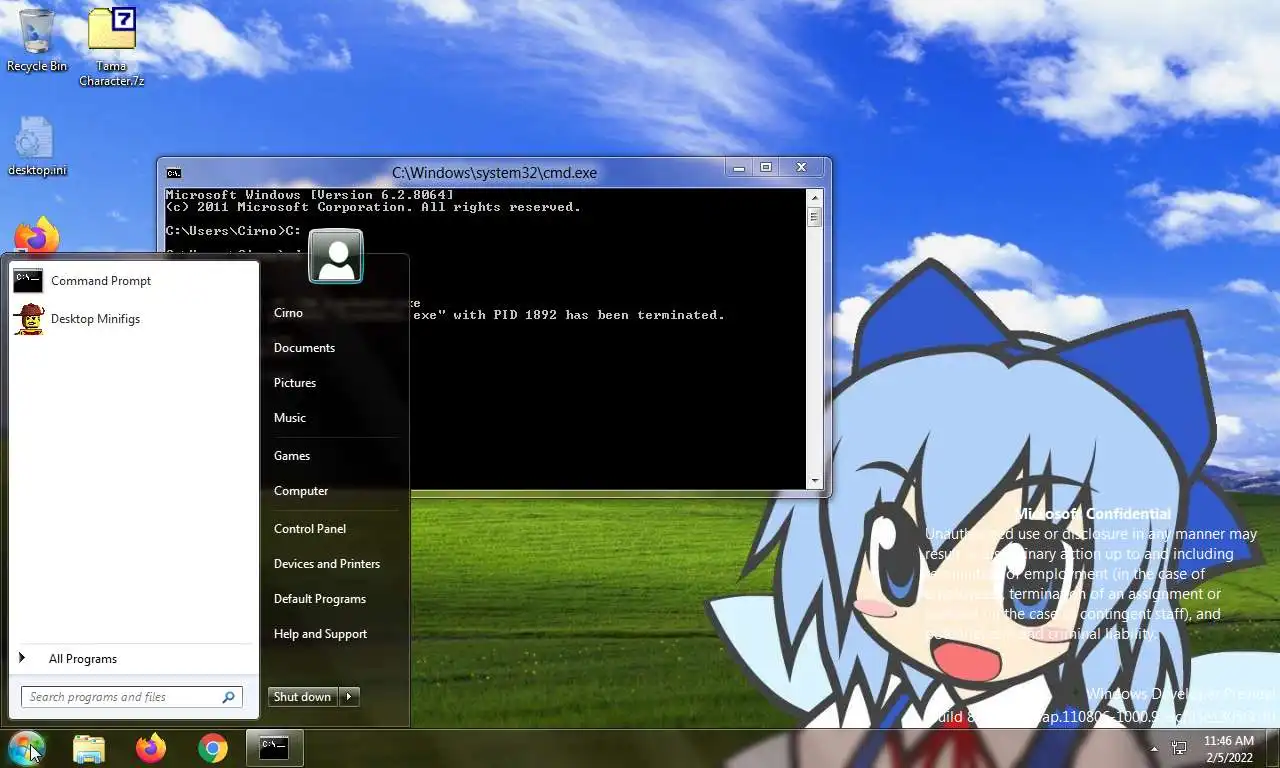This screenshot has width=1280, height=768.
Task: Open Control Panel
Action: 310,529
